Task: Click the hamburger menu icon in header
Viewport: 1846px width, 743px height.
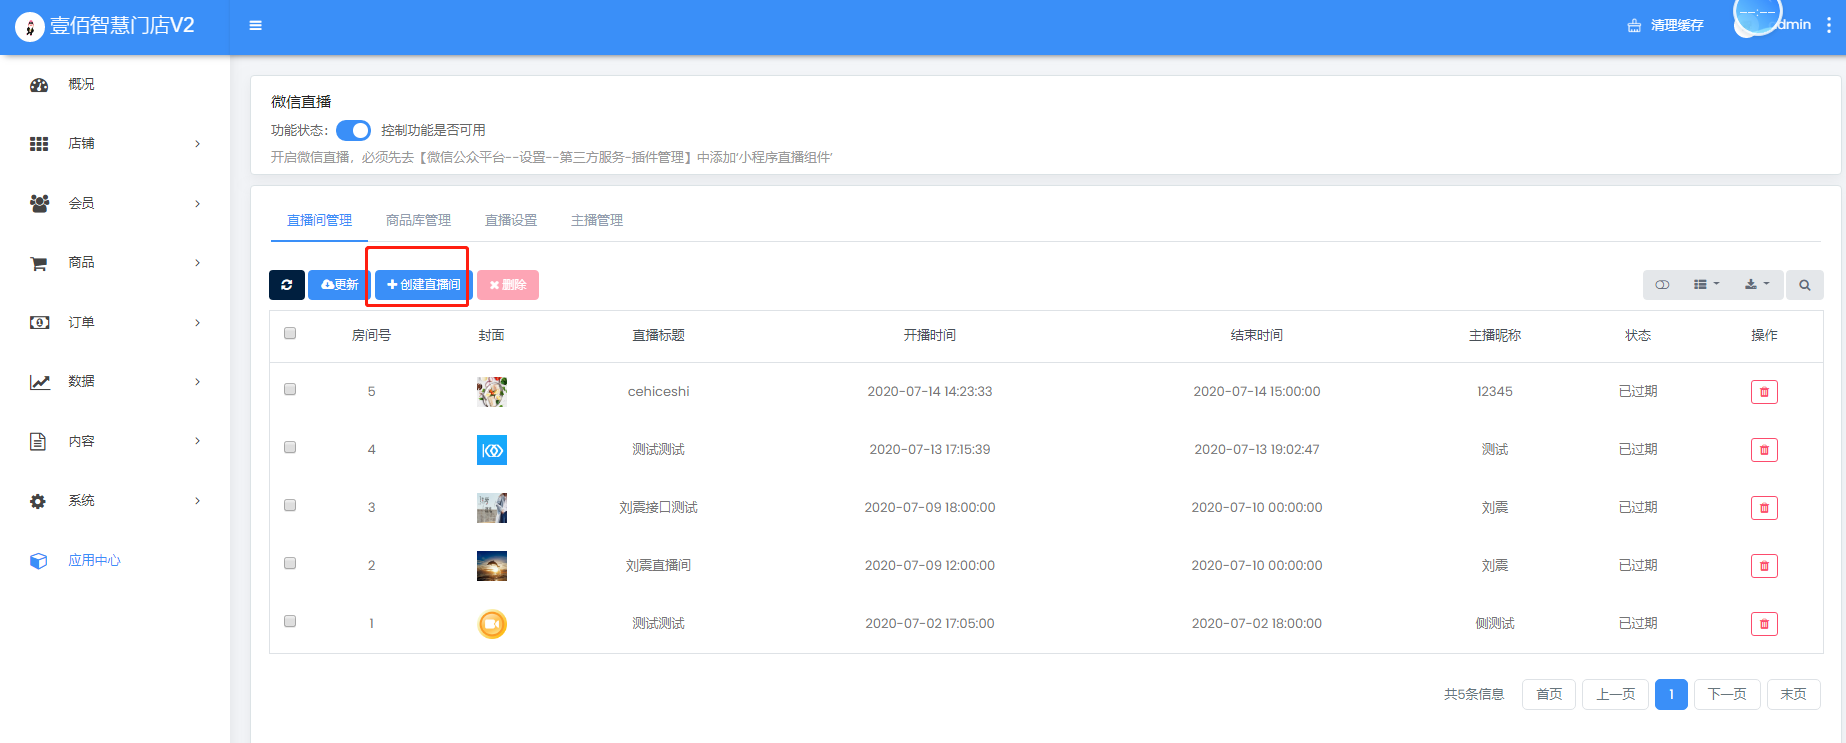Action: click(x=256, y=25)
